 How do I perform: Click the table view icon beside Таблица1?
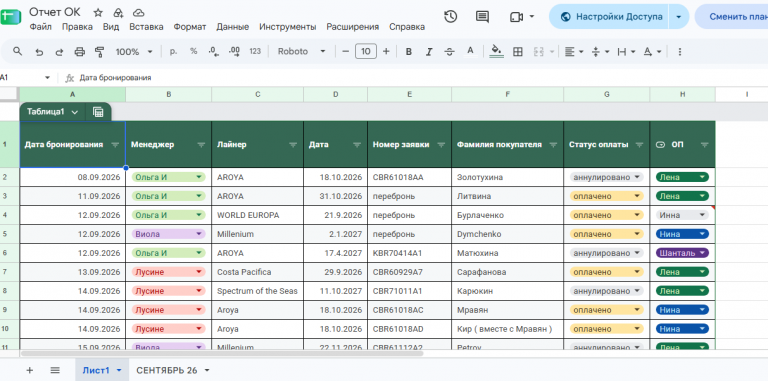click(x=98, y=112)
